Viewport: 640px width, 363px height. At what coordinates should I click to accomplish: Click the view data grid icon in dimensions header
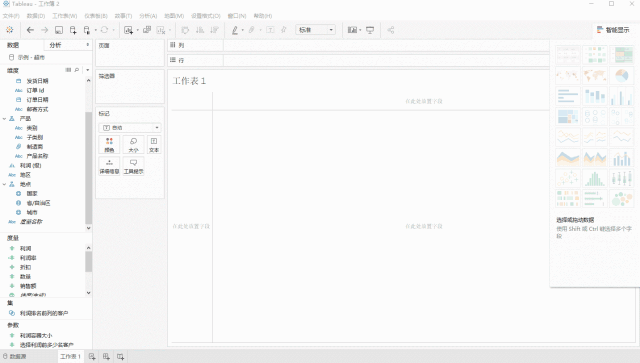point(68,70)
